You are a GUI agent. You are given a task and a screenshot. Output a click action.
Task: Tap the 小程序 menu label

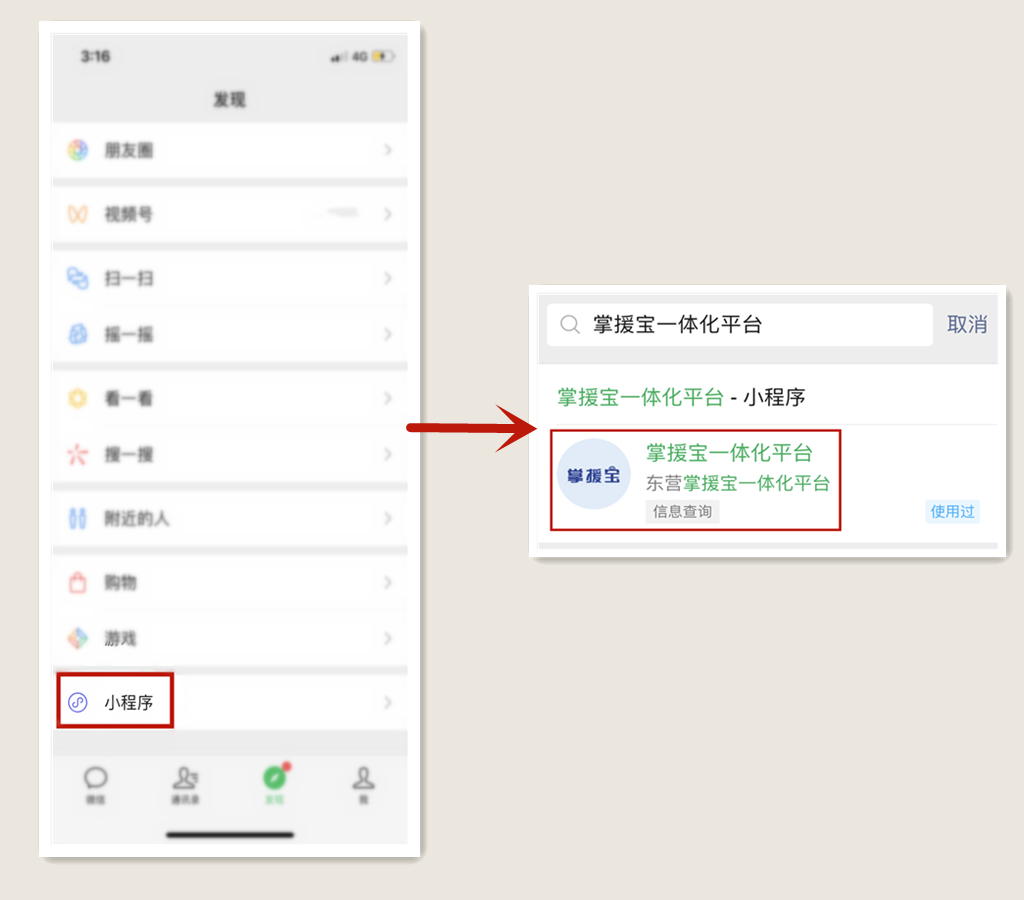click(x=129, y=703)
